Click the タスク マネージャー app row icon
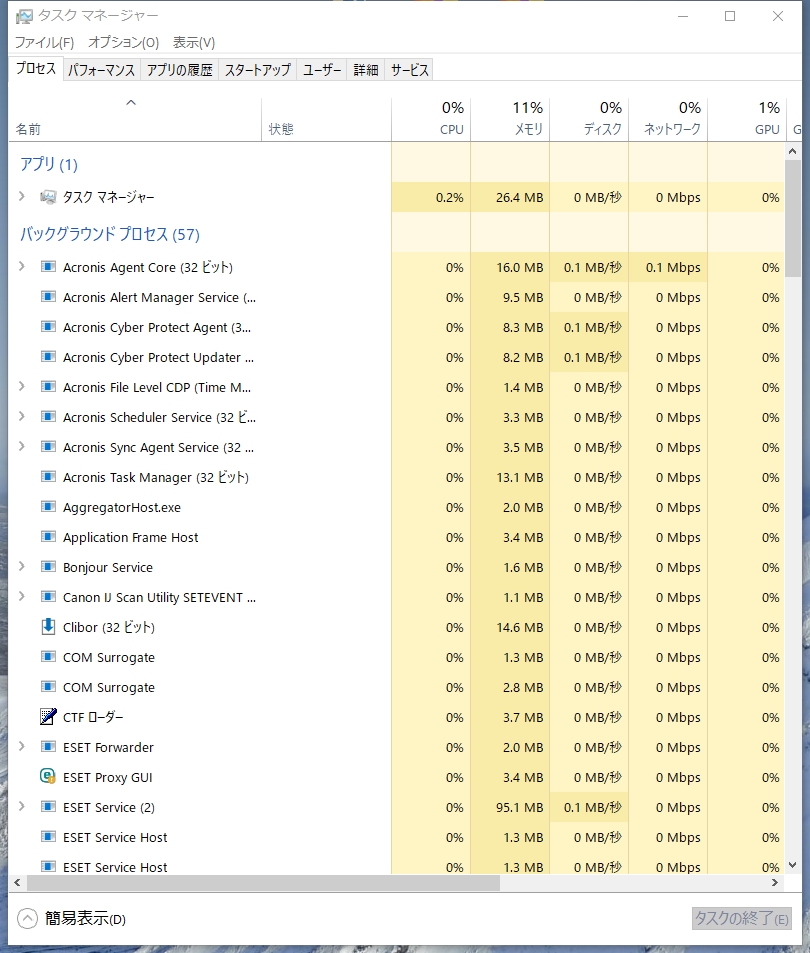The width and height of the screenshot is (810, 953). click(48, 197)
